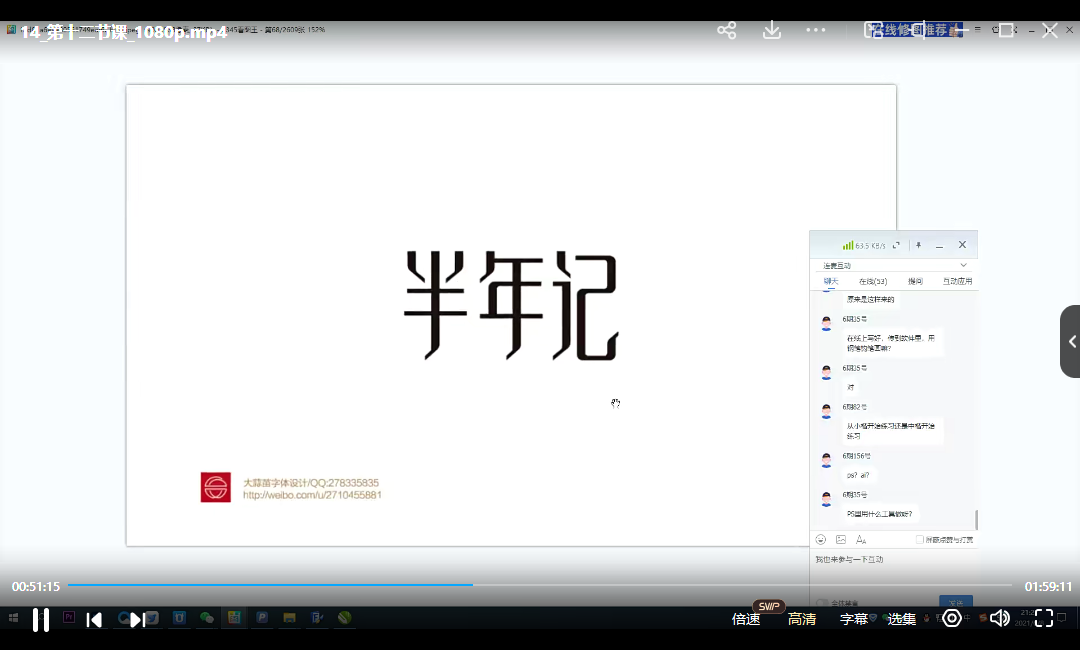Click the expand arrows icon in chat header

(x=896, y=245)
